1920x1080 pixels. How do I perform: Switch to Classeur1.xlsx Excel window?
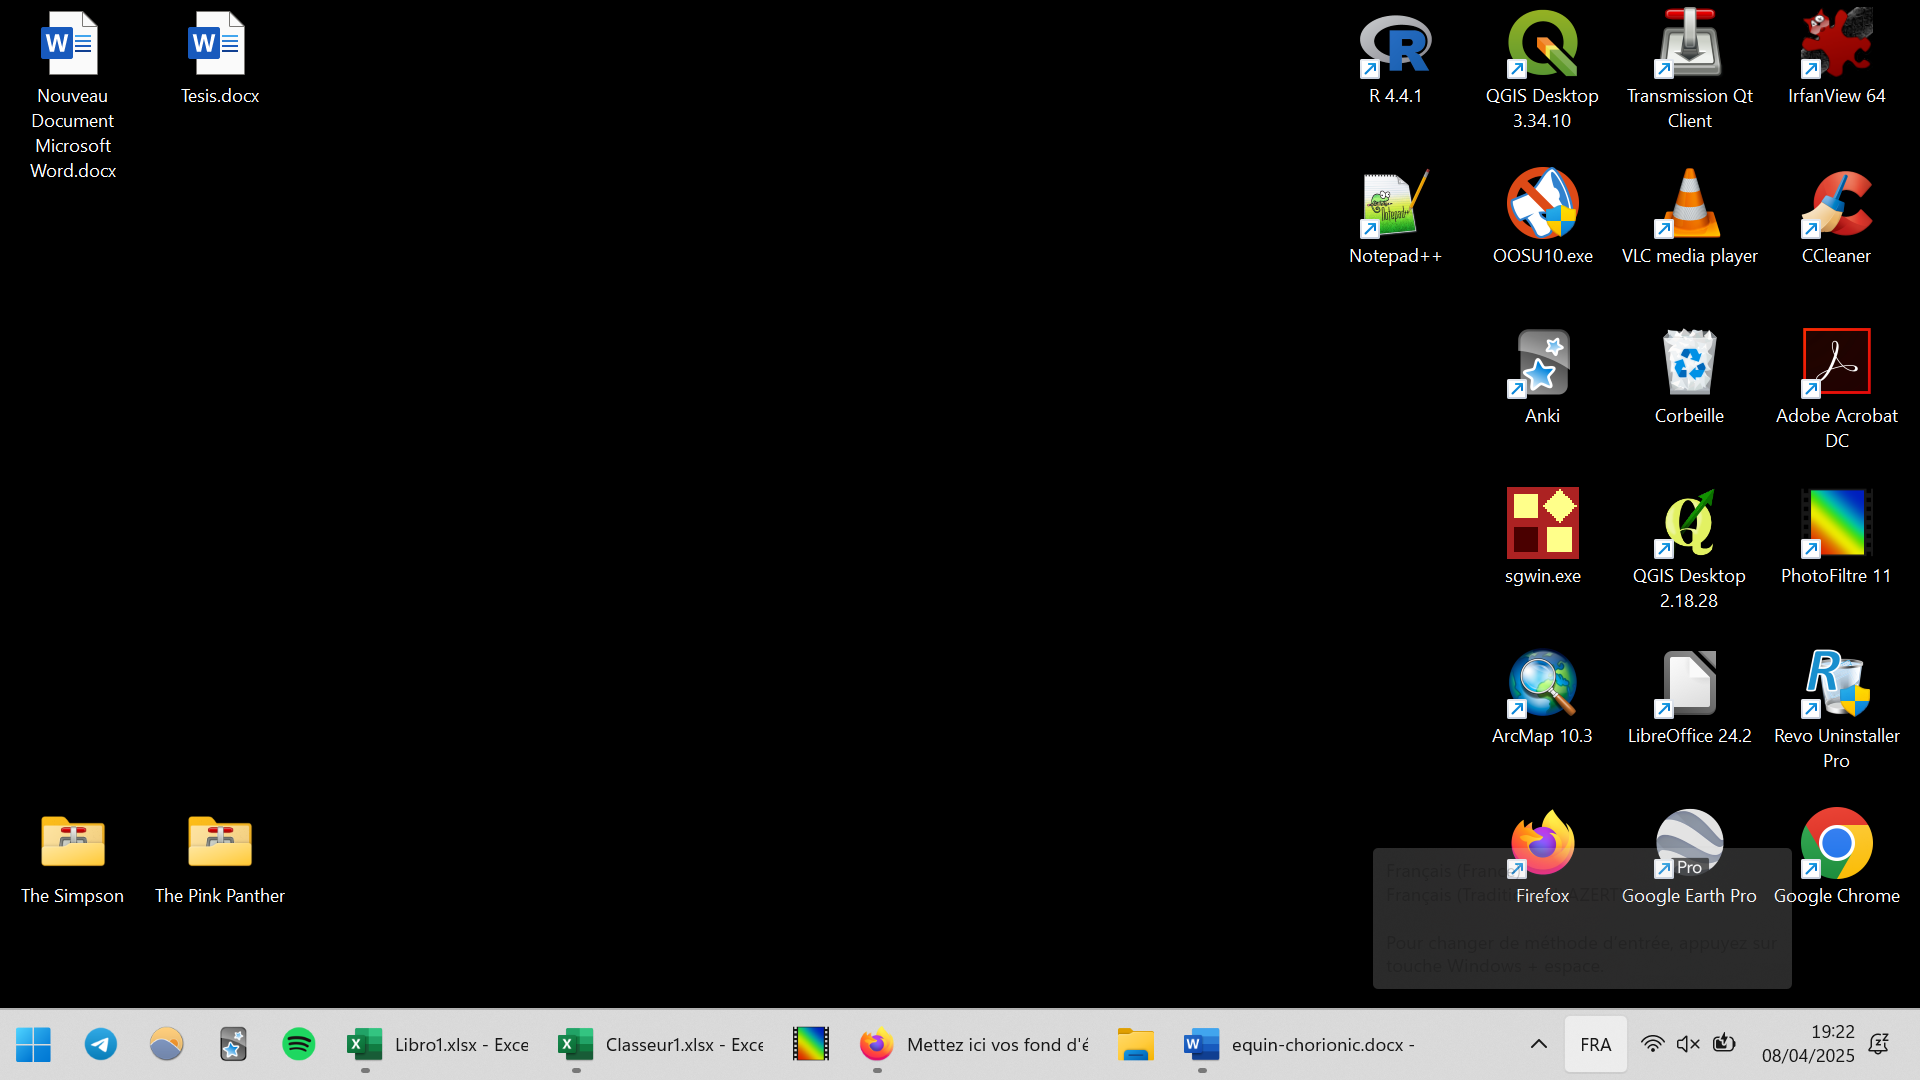[661, 1044]
